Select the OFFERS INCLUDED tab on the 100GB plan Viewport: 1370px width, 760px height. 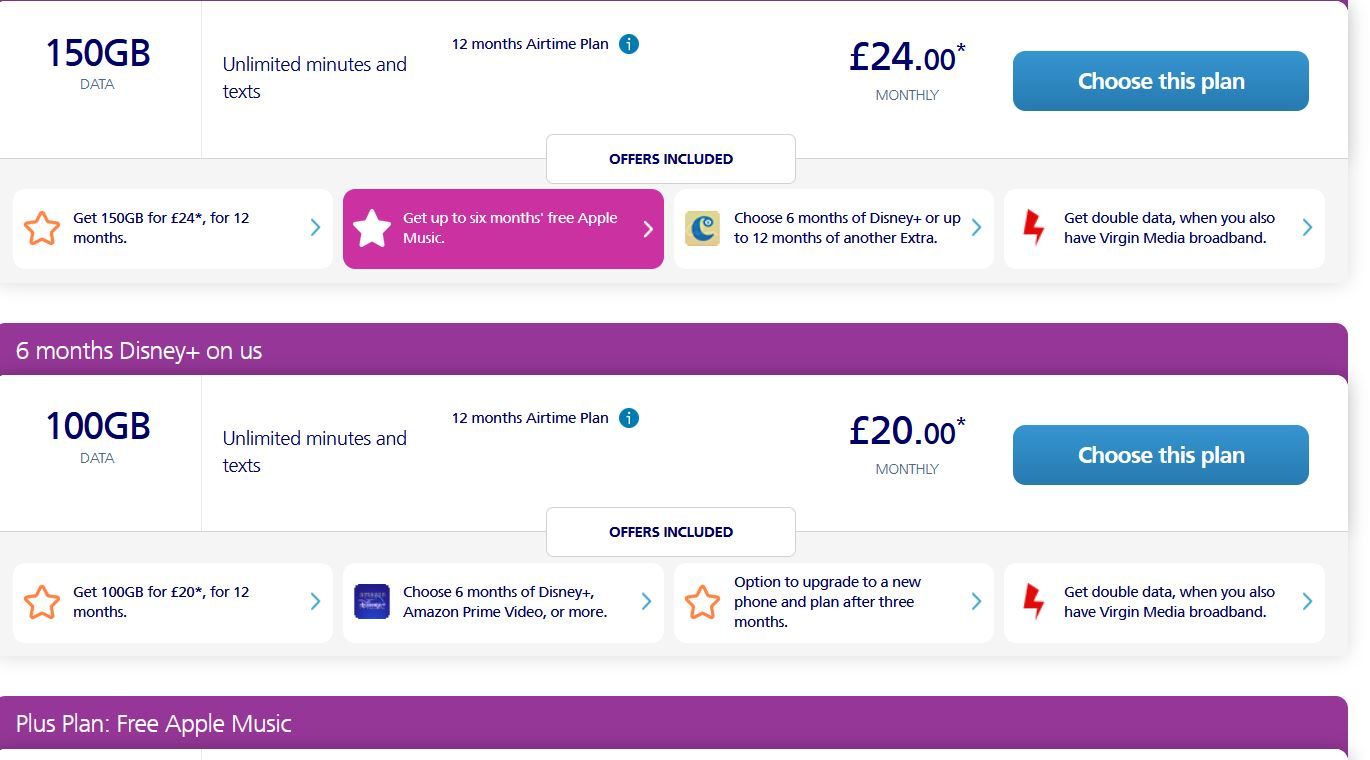point(670,532)
